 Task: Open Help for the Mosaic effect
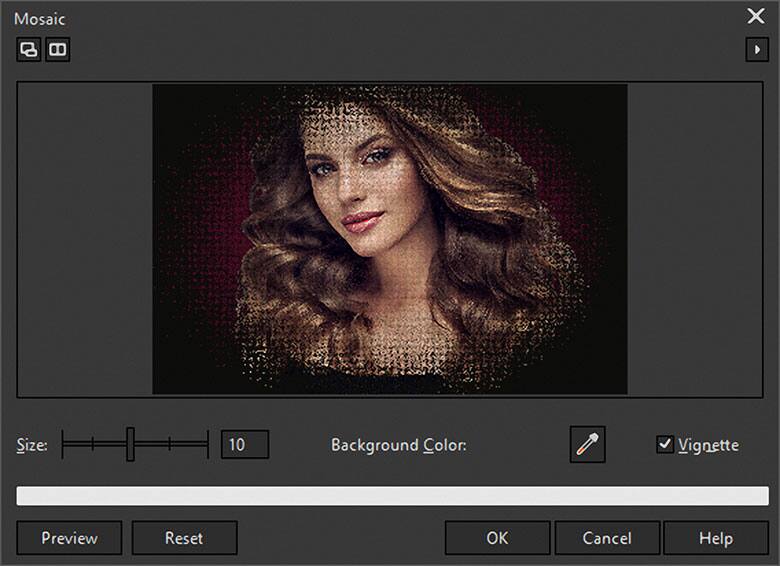[716, 538]
